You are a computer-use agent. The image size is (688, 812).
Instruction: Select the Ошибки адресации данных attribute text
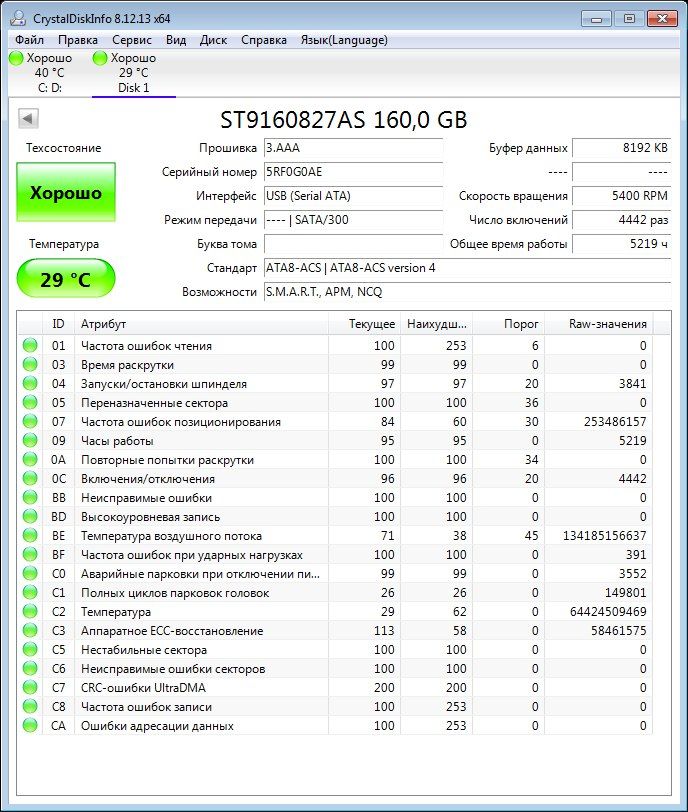(x=157, y=726)
